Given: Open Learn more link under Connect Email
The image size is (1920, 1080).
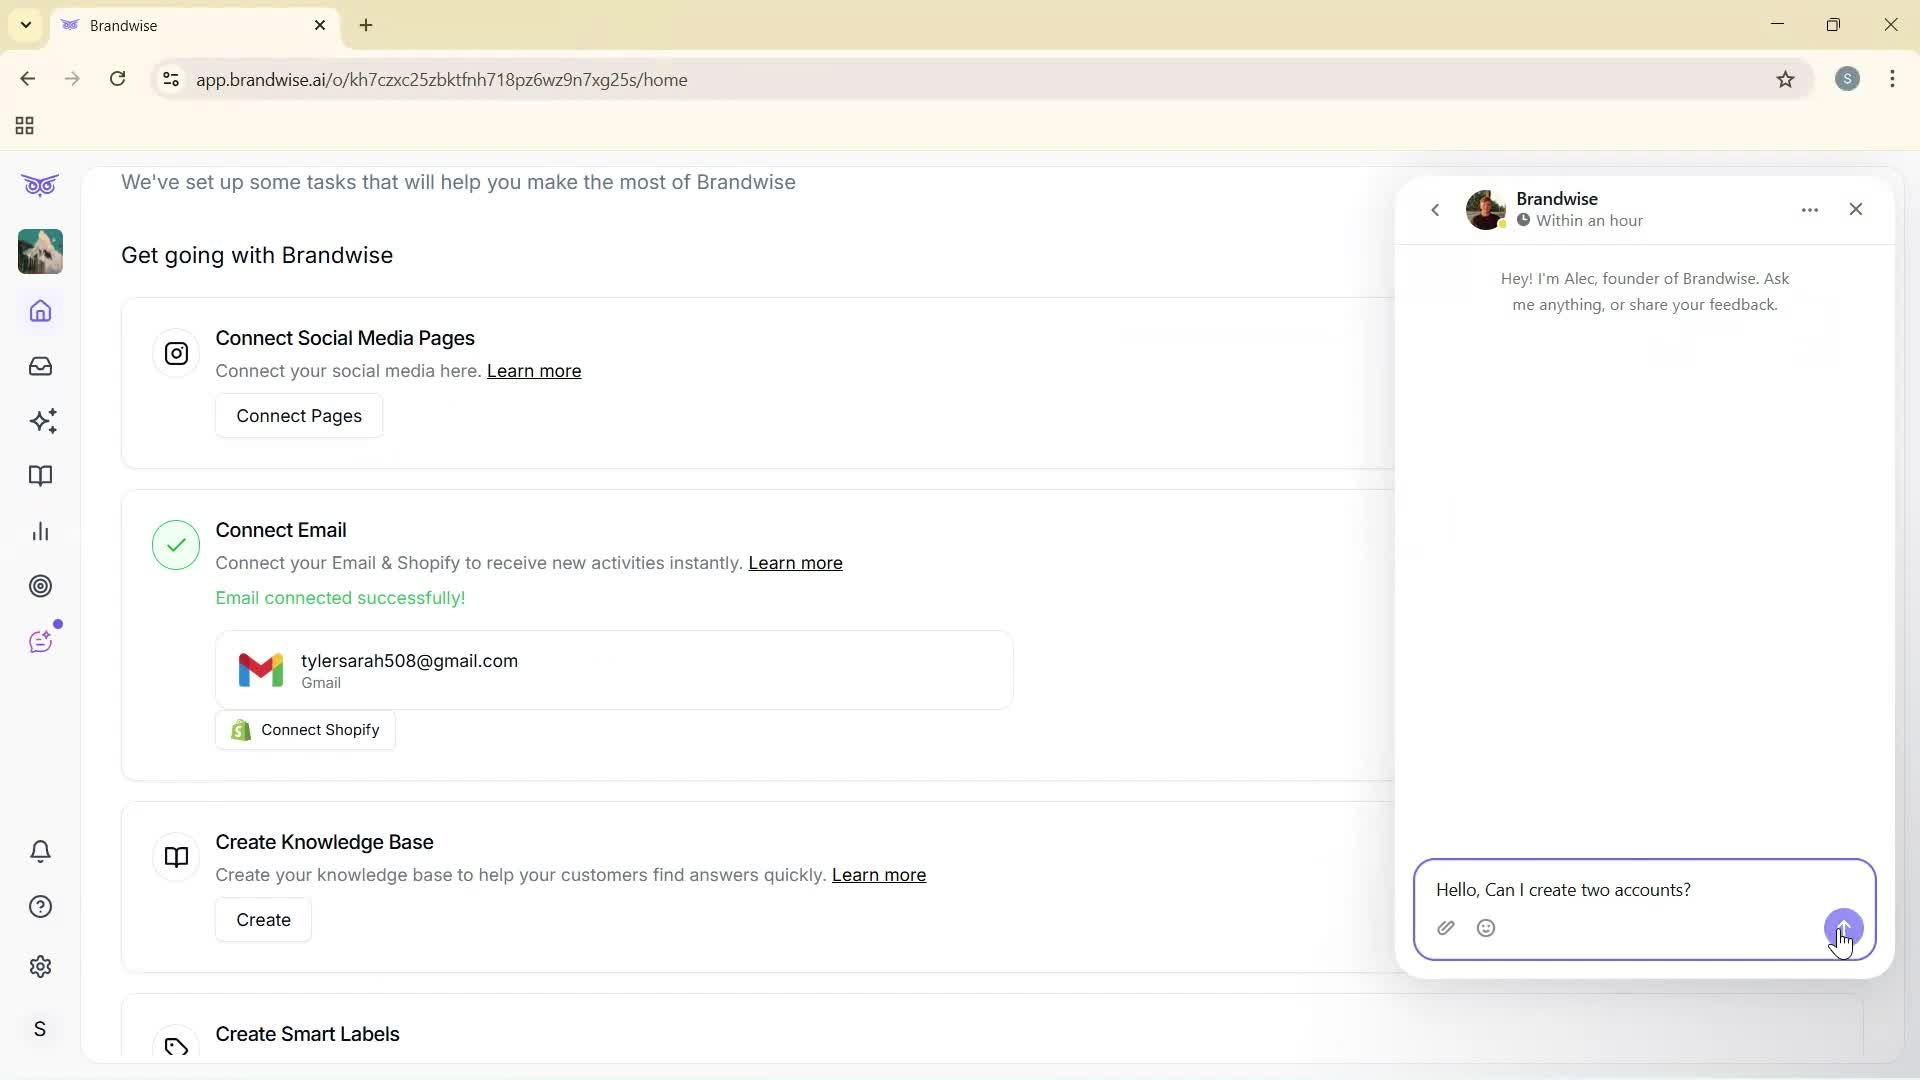Looking at the screenshot, I should [795, 563].
